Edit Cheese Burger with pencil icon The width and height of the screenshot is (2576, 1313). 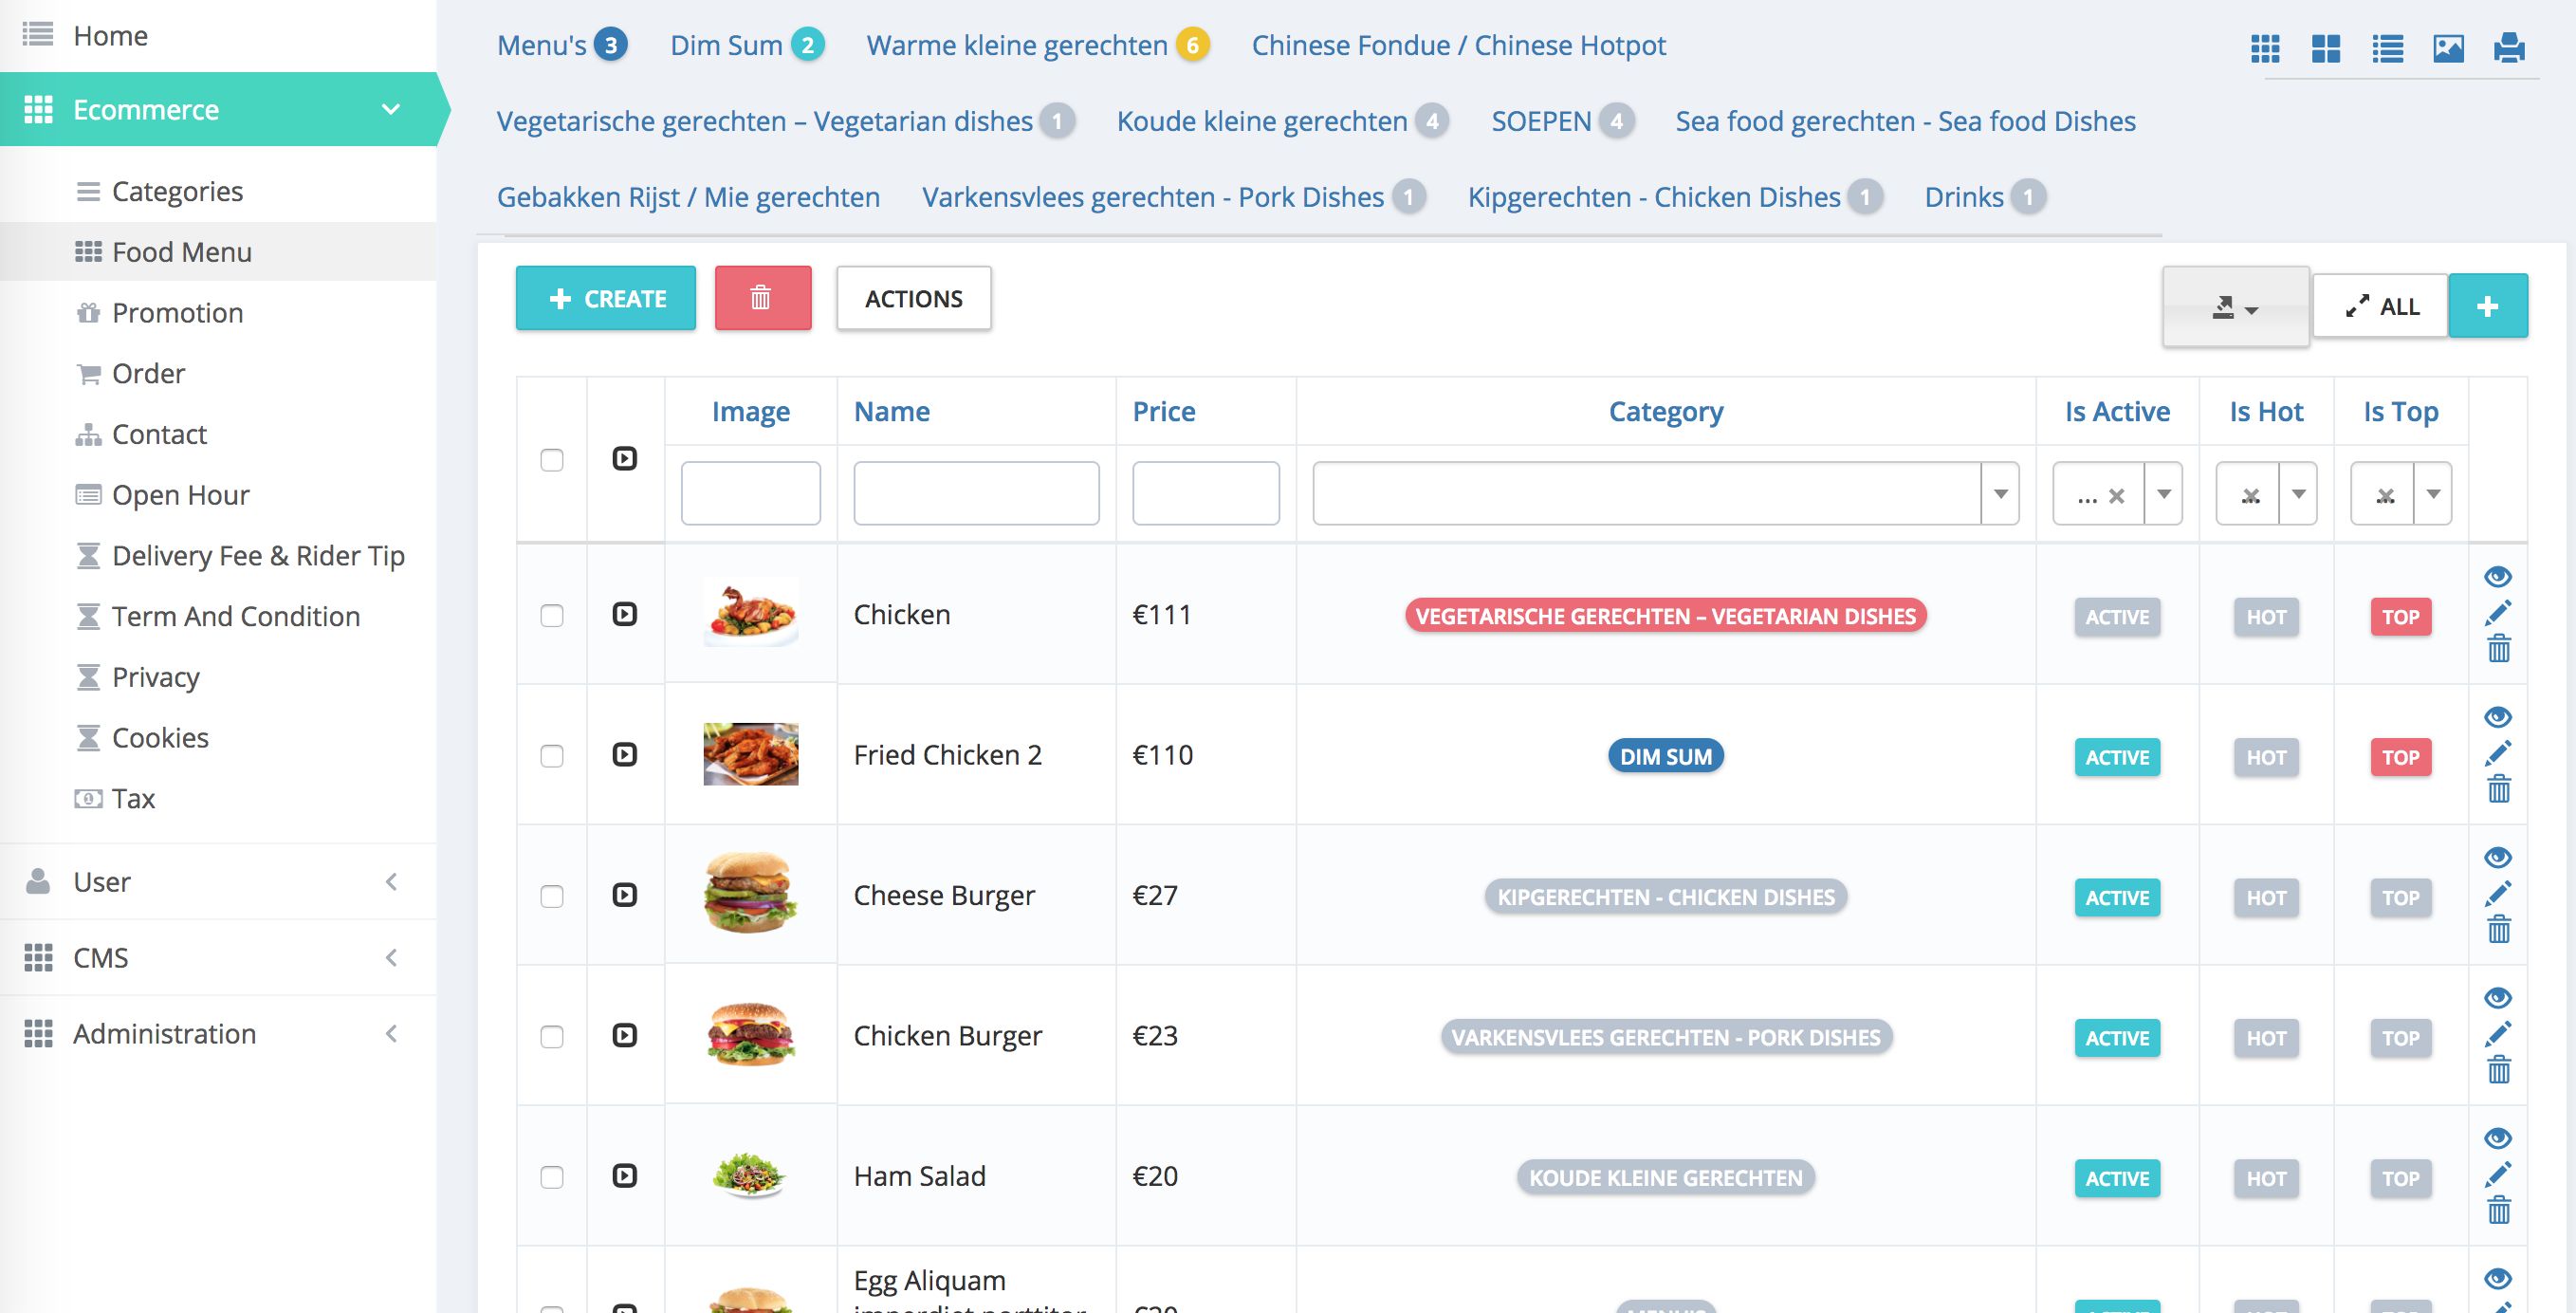(x=2497, y=893)
